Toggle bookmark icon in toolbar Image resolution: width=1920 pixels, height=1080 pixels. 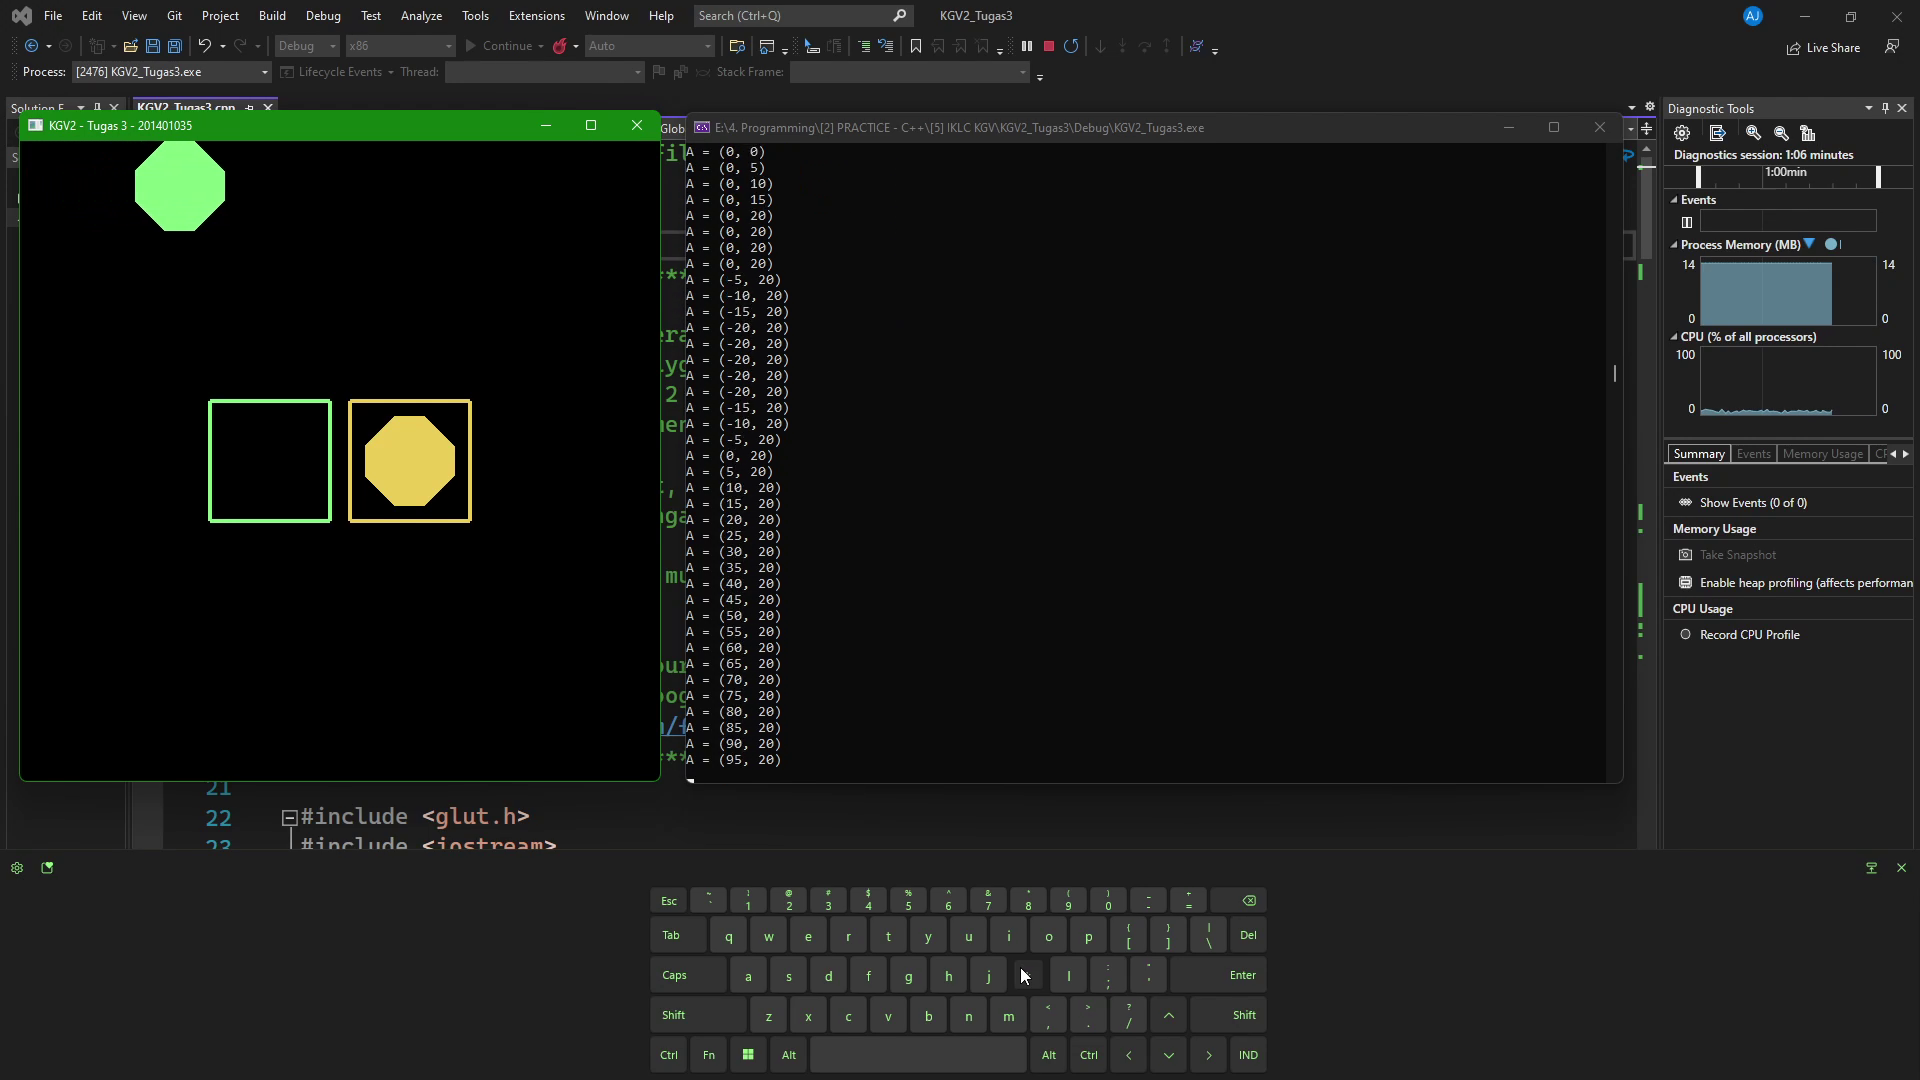[915, 46]
